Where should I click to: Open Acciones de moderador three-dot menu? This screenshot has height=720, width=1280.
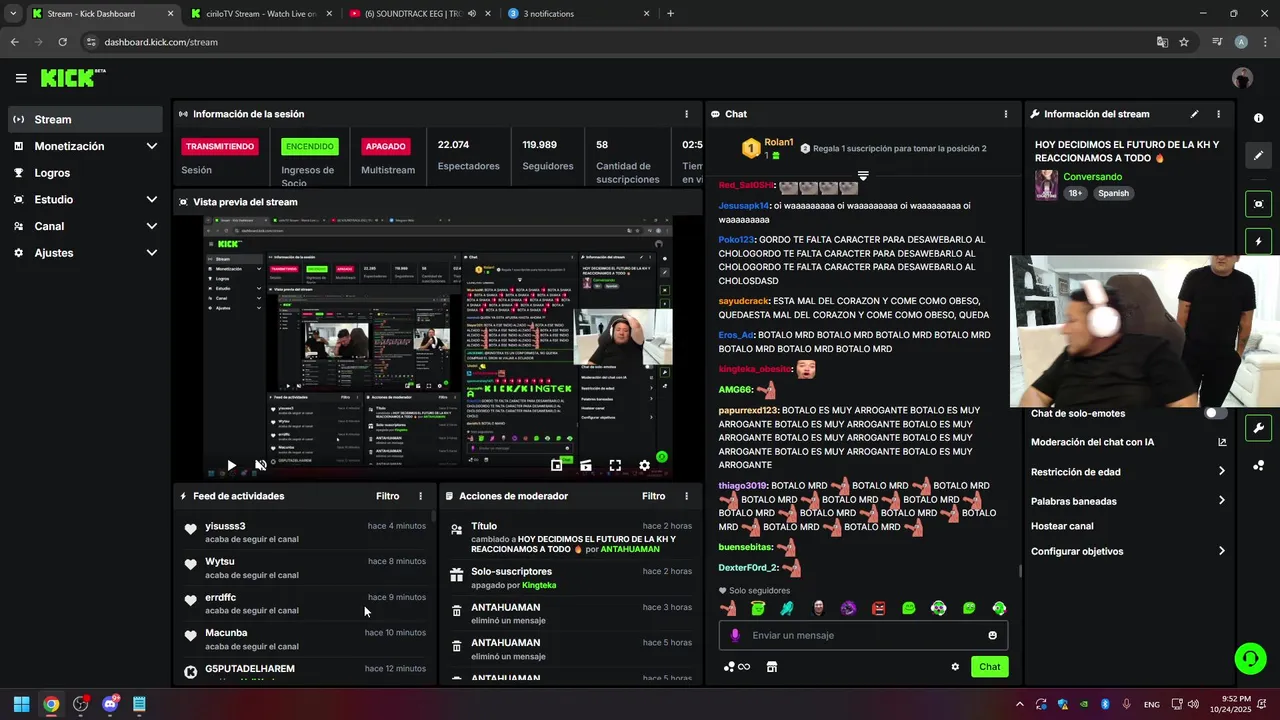[x=686, y=496]
